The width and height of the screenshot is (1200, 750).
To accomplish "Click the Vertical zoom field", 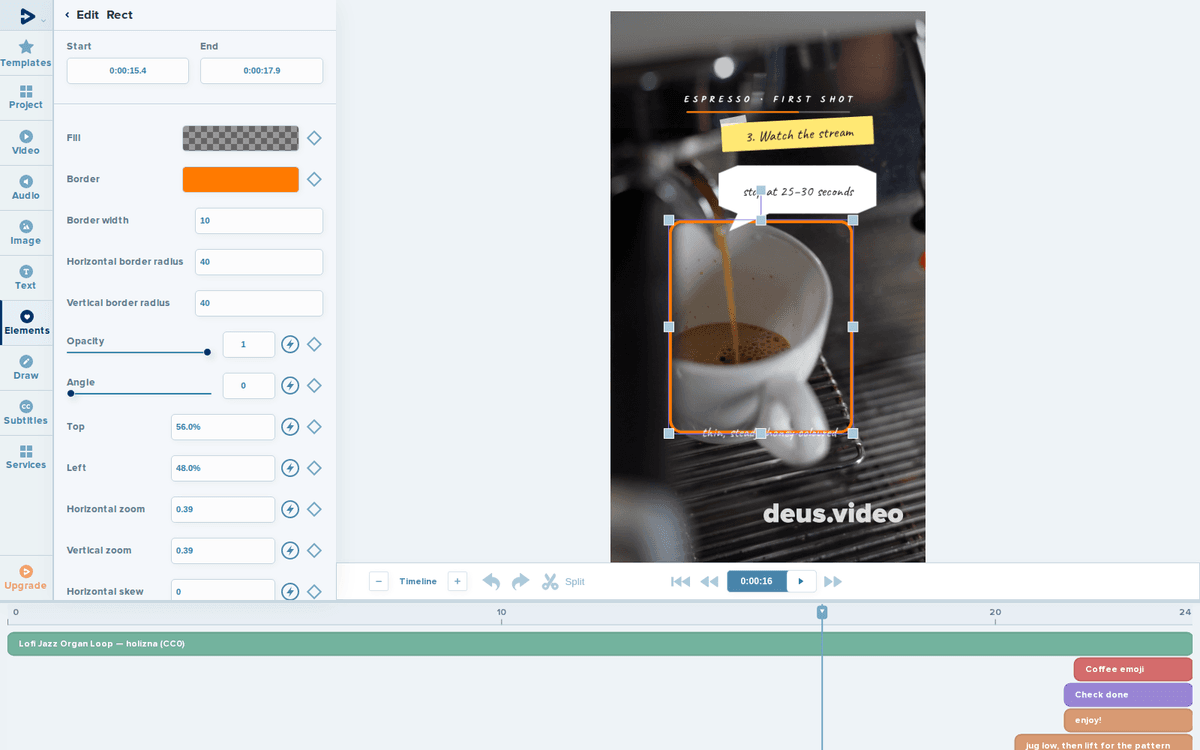I will click(x=223, y=551).
